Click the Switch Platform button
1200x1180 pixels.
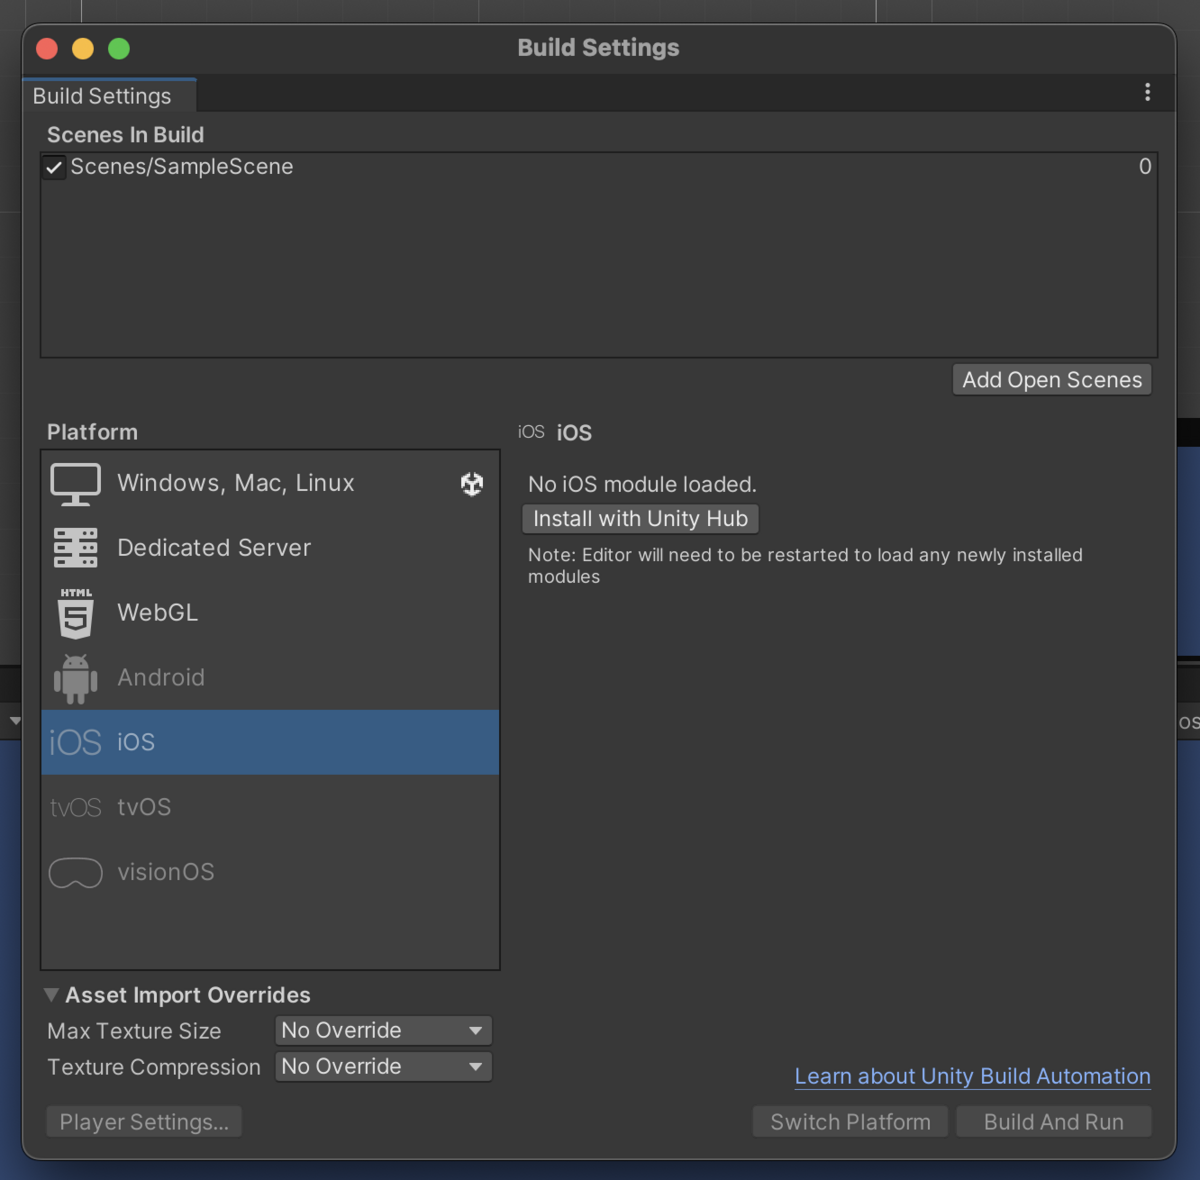[x=850, y=1122]
